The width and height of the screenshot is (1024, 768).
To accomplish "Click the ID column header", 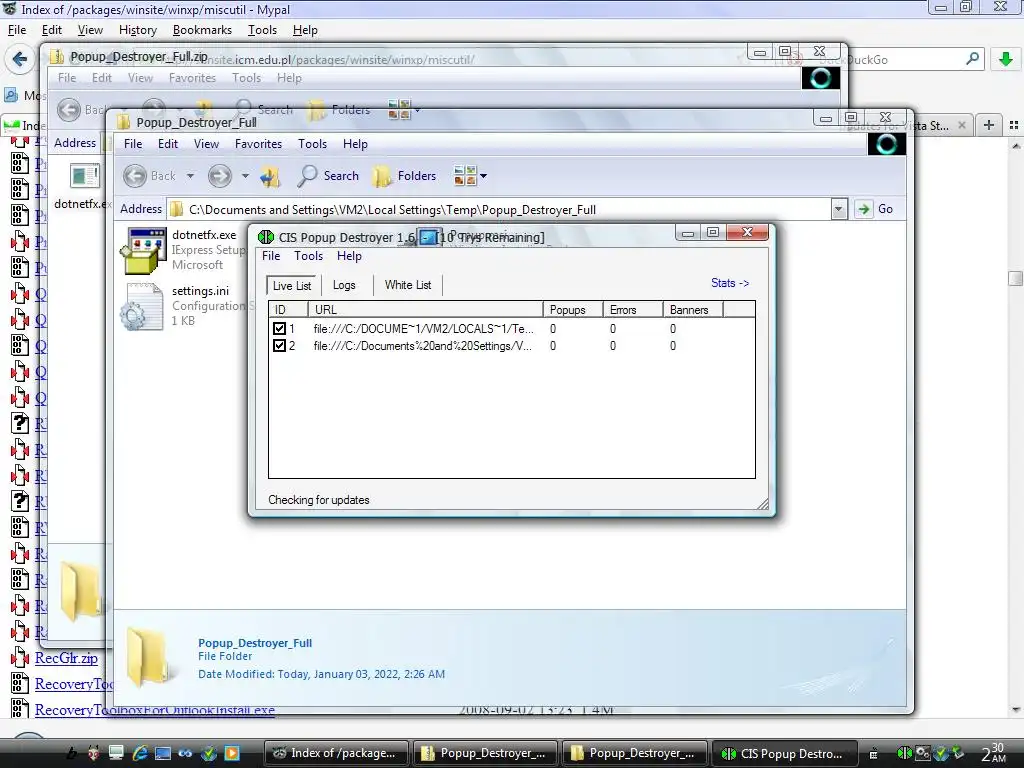I will tap(288, 310).
